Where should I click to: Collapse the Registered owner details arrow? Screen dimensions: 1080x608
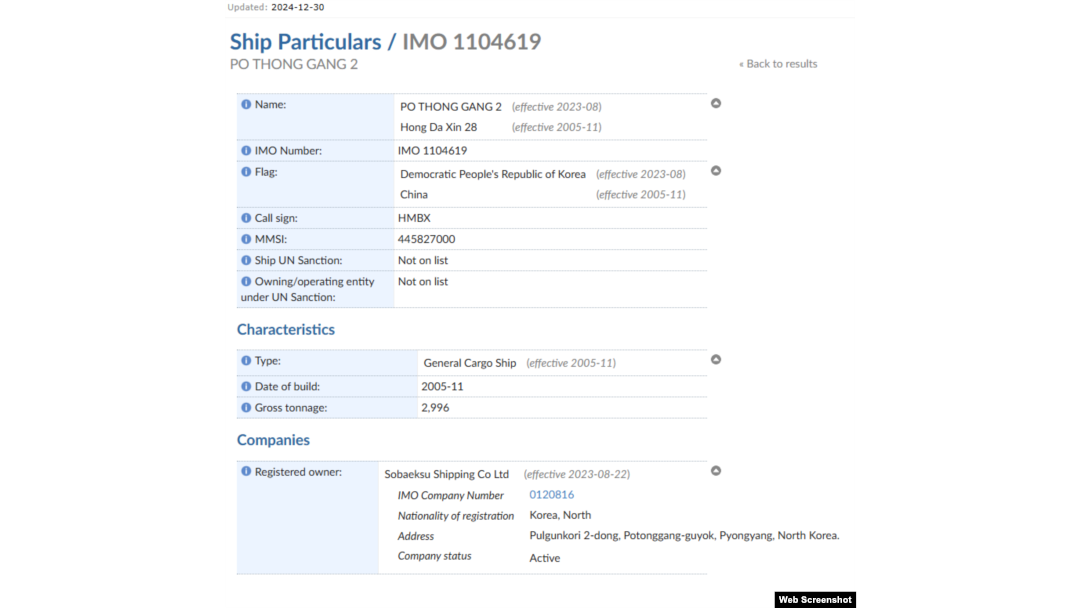716,471
